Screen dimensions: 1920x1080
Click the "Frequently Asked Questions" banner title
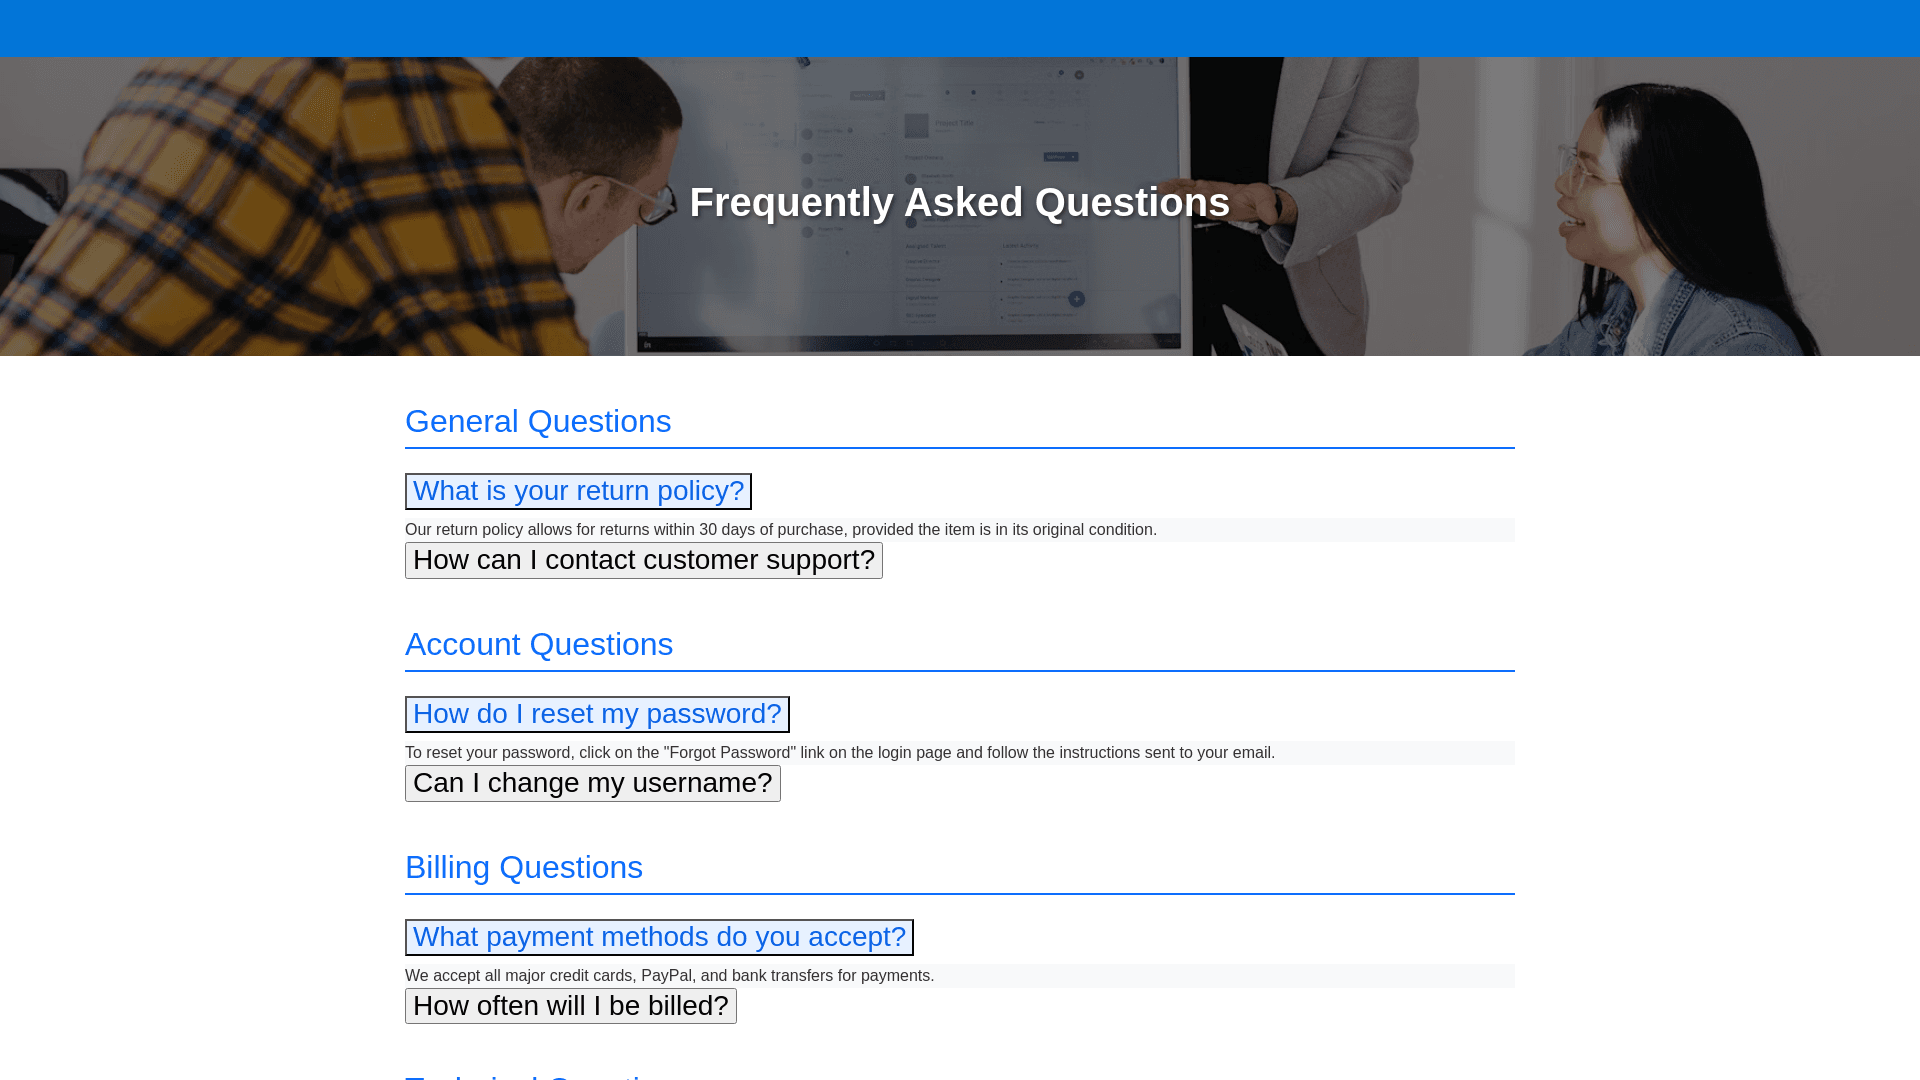(x=959, y=203)
